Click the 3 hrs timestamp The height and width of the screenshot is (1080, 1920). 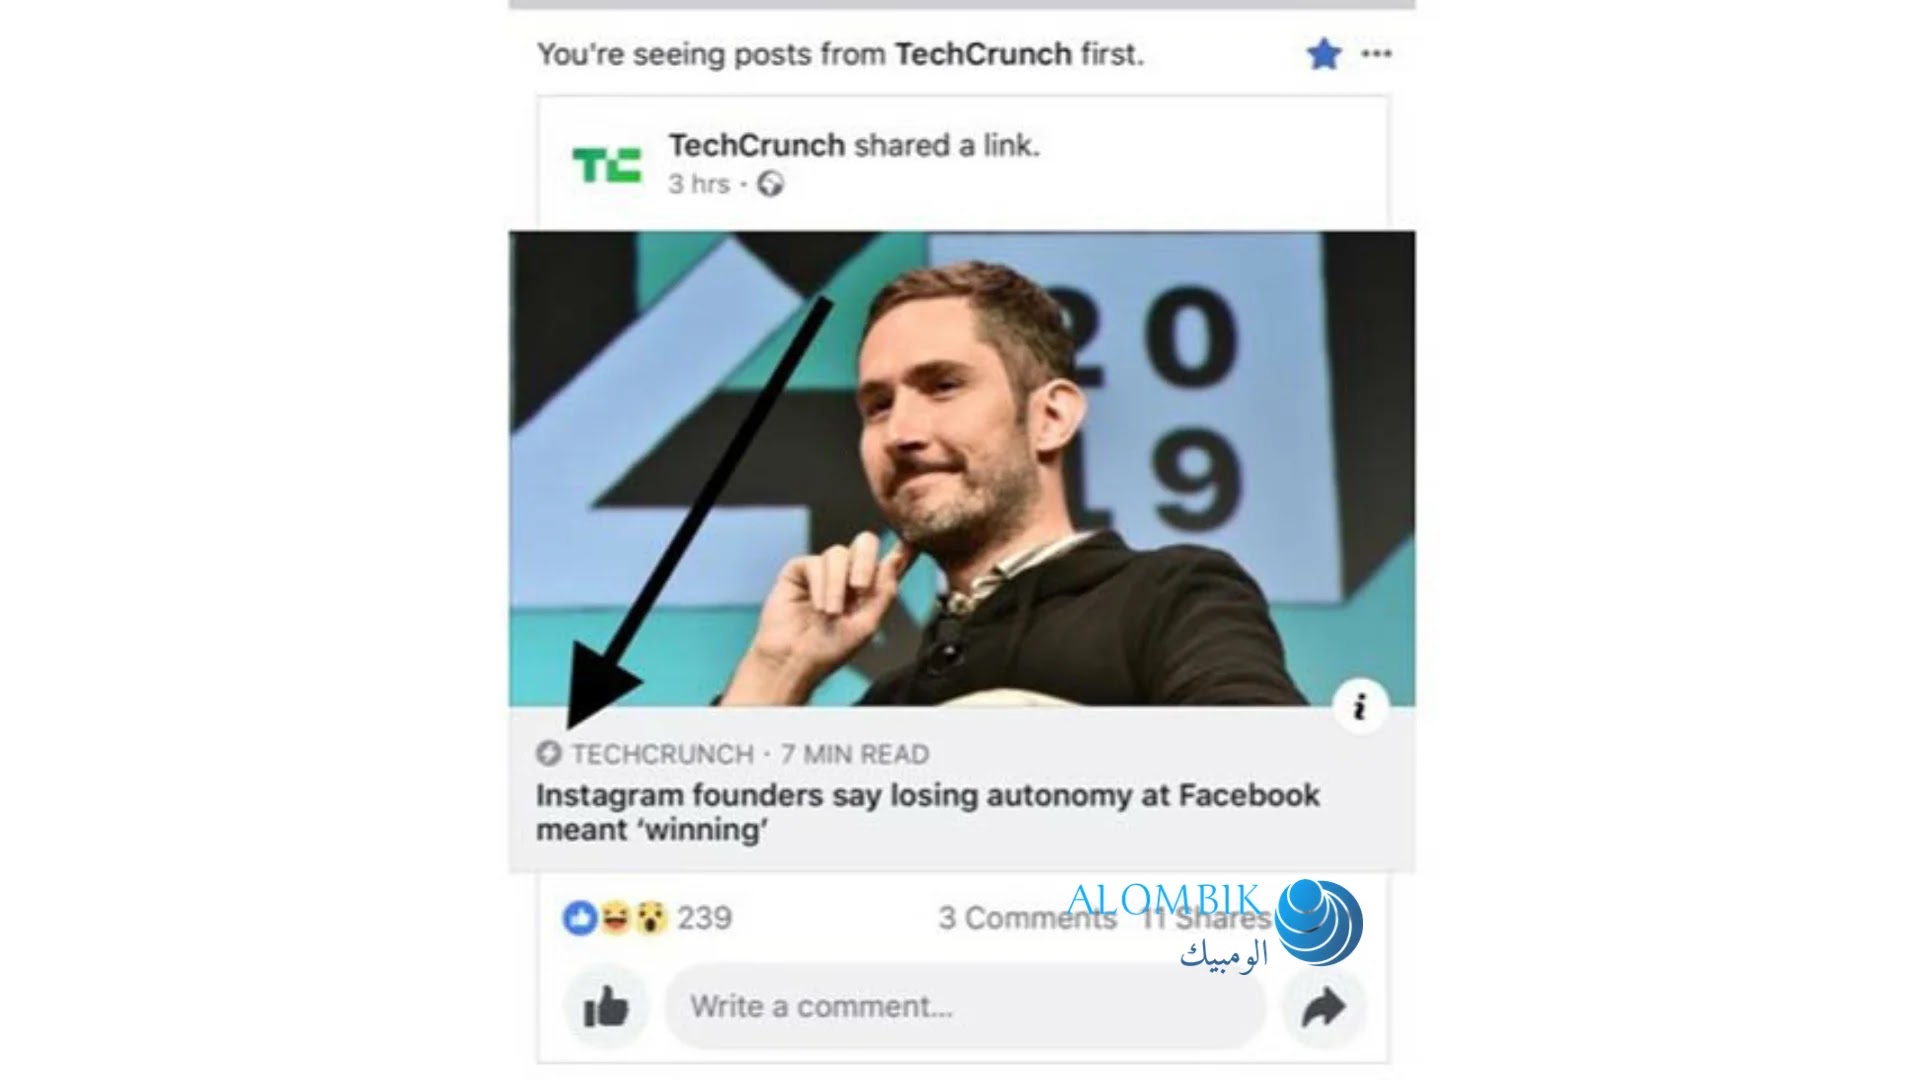(x=699, y=184)
